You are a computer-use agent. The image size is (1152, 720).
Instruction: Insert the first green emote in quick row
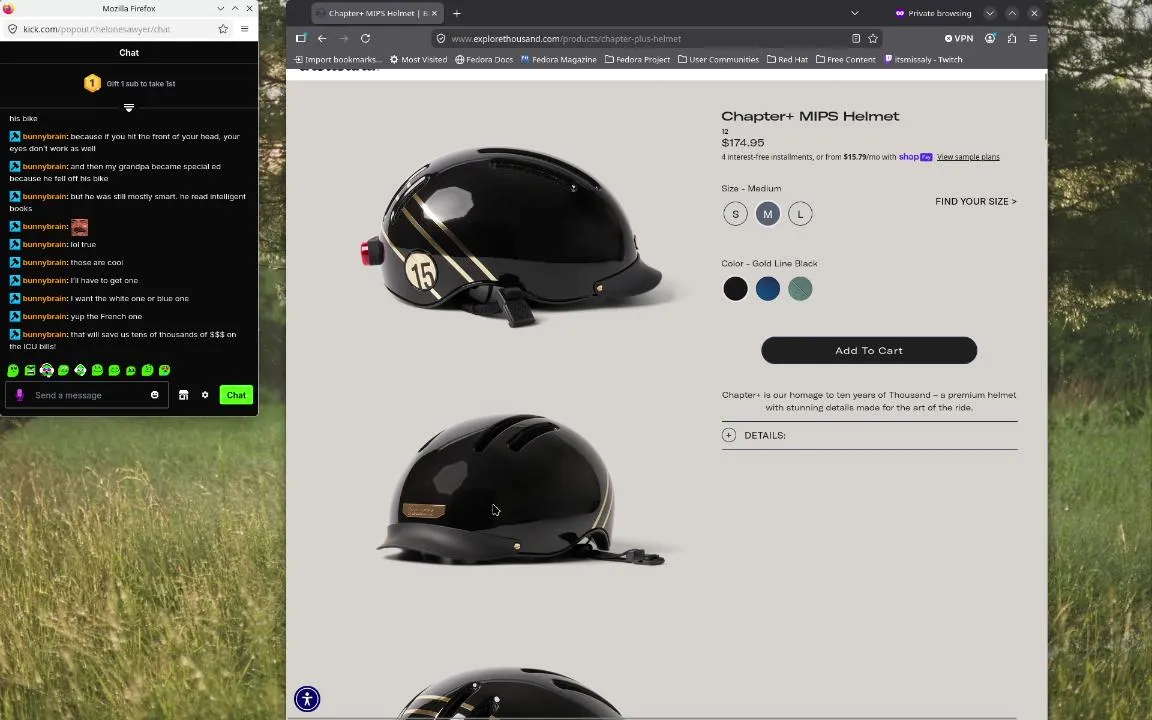coord(13,370)
